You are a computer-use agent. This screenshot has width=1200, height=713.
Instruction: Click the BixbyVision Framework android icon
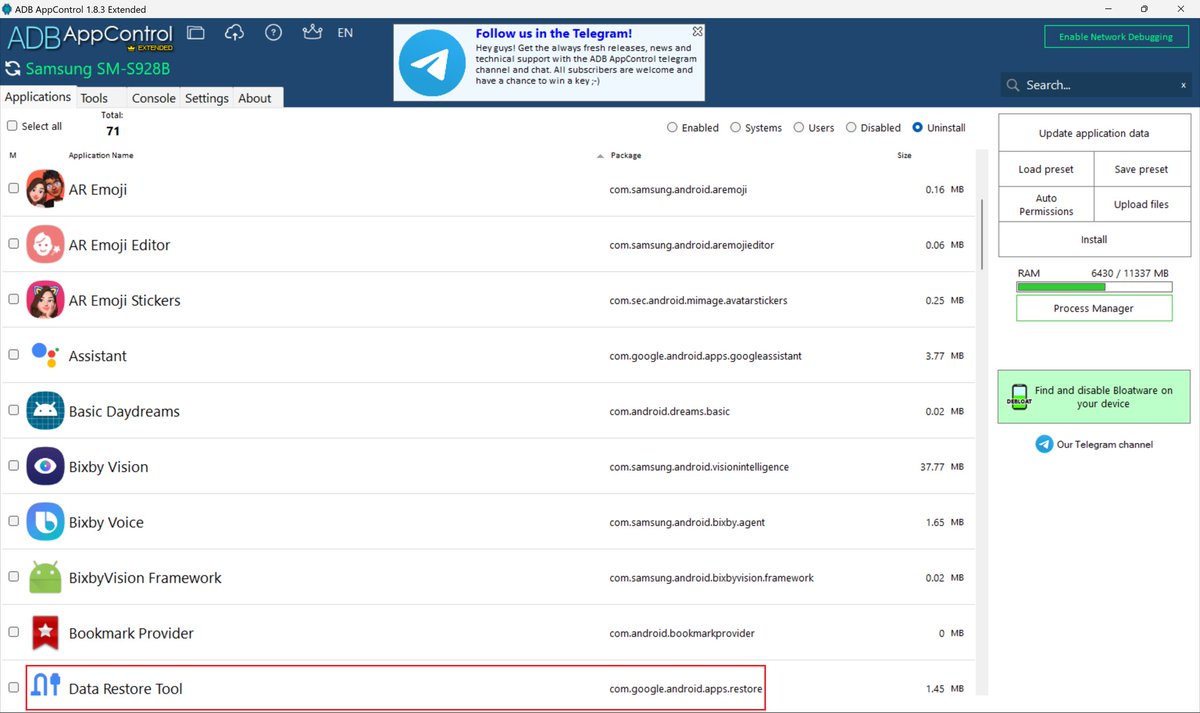(x=45, y=577)
